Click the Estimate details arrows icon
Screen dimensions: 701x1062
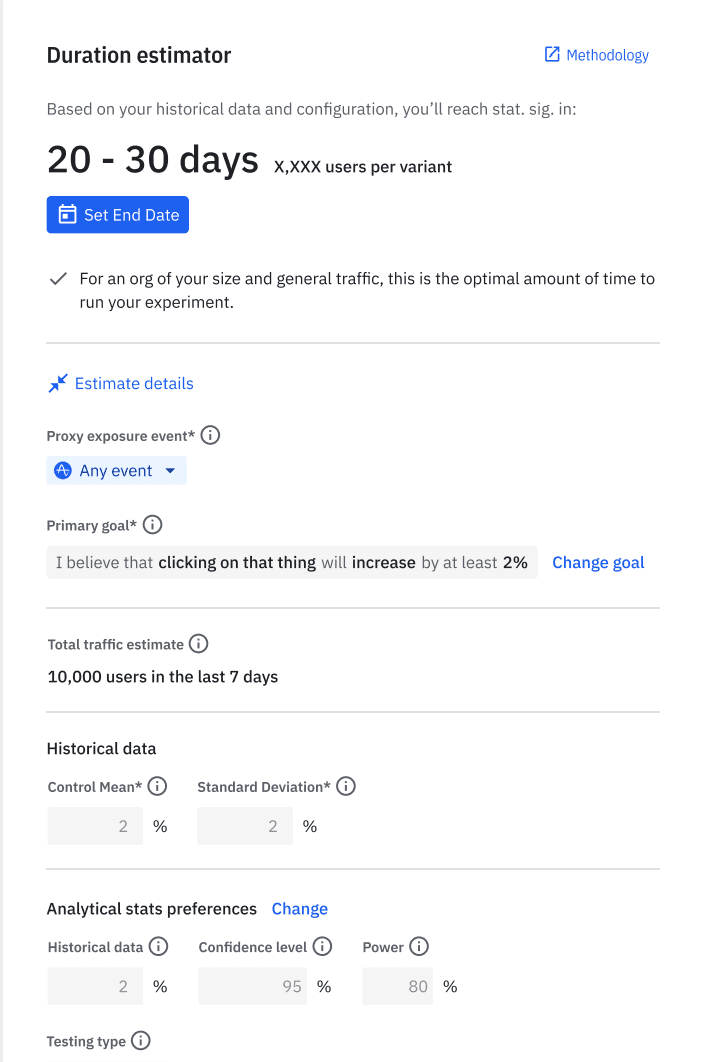[57, 383]
